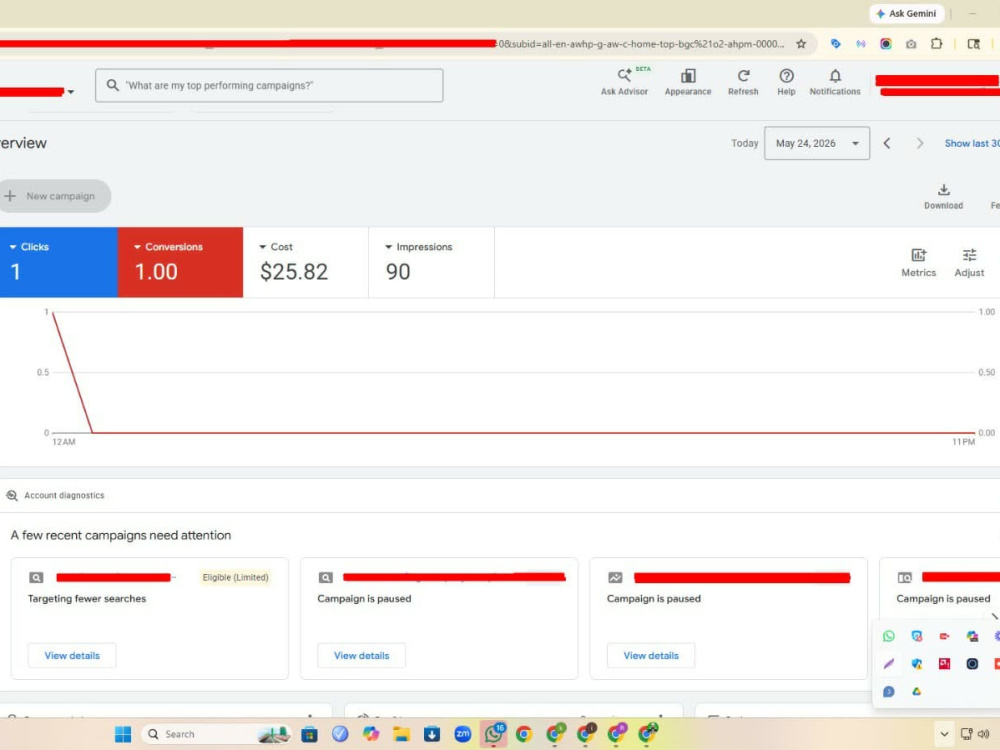Viewport: 1000px width, 750px height.
Task: Click the 90 impressions value
Action: 398,272
